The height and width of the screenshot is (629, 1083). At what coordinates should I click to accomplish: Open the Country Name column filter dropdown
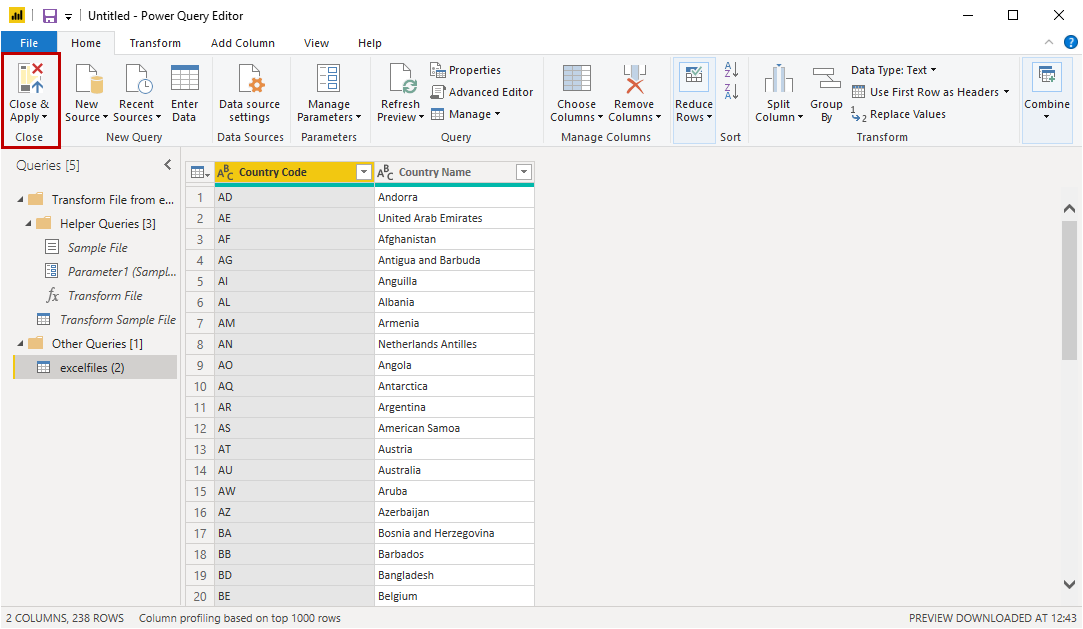523,173
